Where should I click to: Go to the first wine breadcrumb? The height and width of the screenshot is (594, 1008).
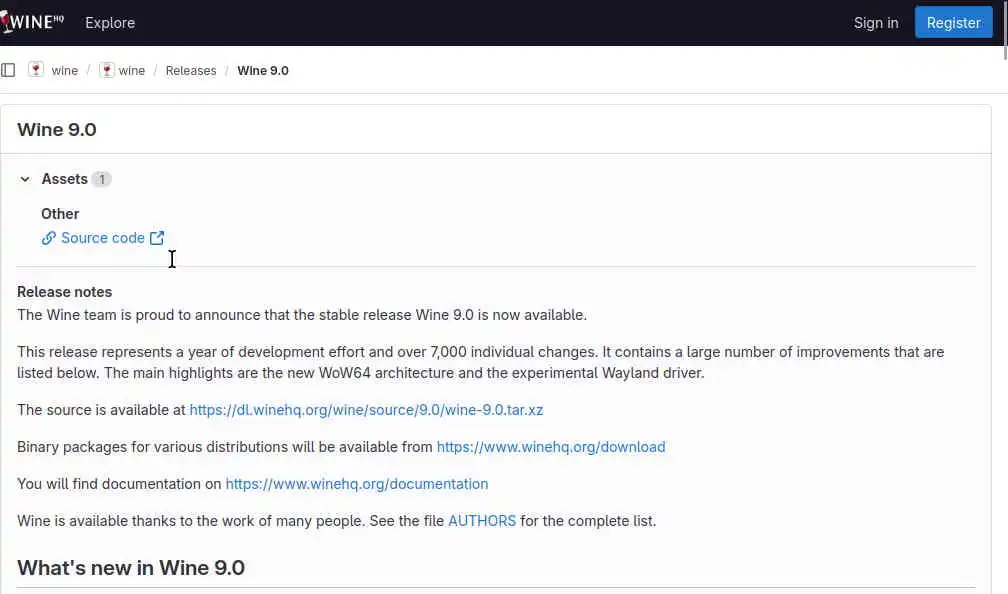64,71
